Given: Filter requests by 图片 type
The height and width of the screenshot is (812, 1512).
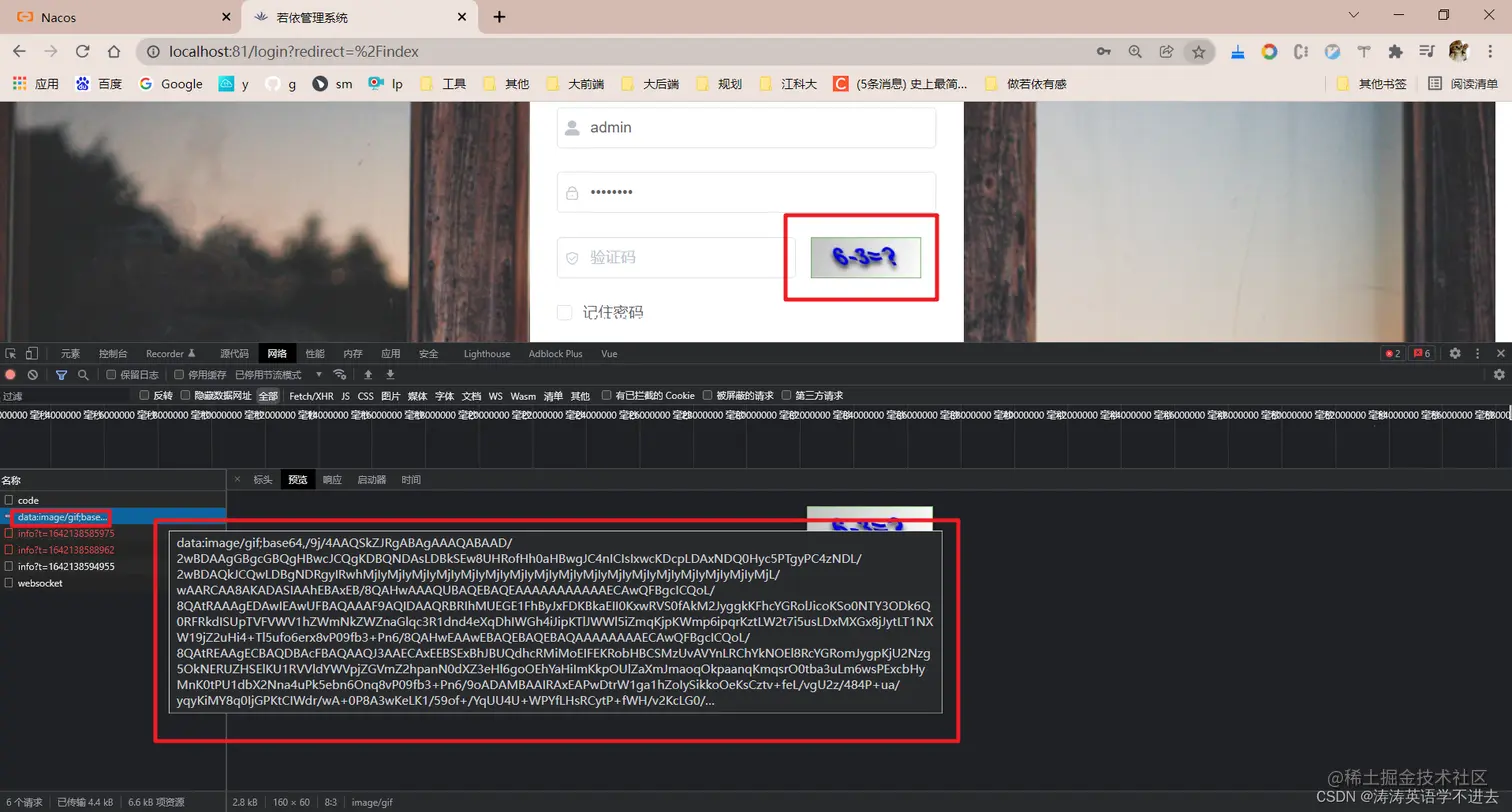Looking at the screenshot, I should [390, 396].
